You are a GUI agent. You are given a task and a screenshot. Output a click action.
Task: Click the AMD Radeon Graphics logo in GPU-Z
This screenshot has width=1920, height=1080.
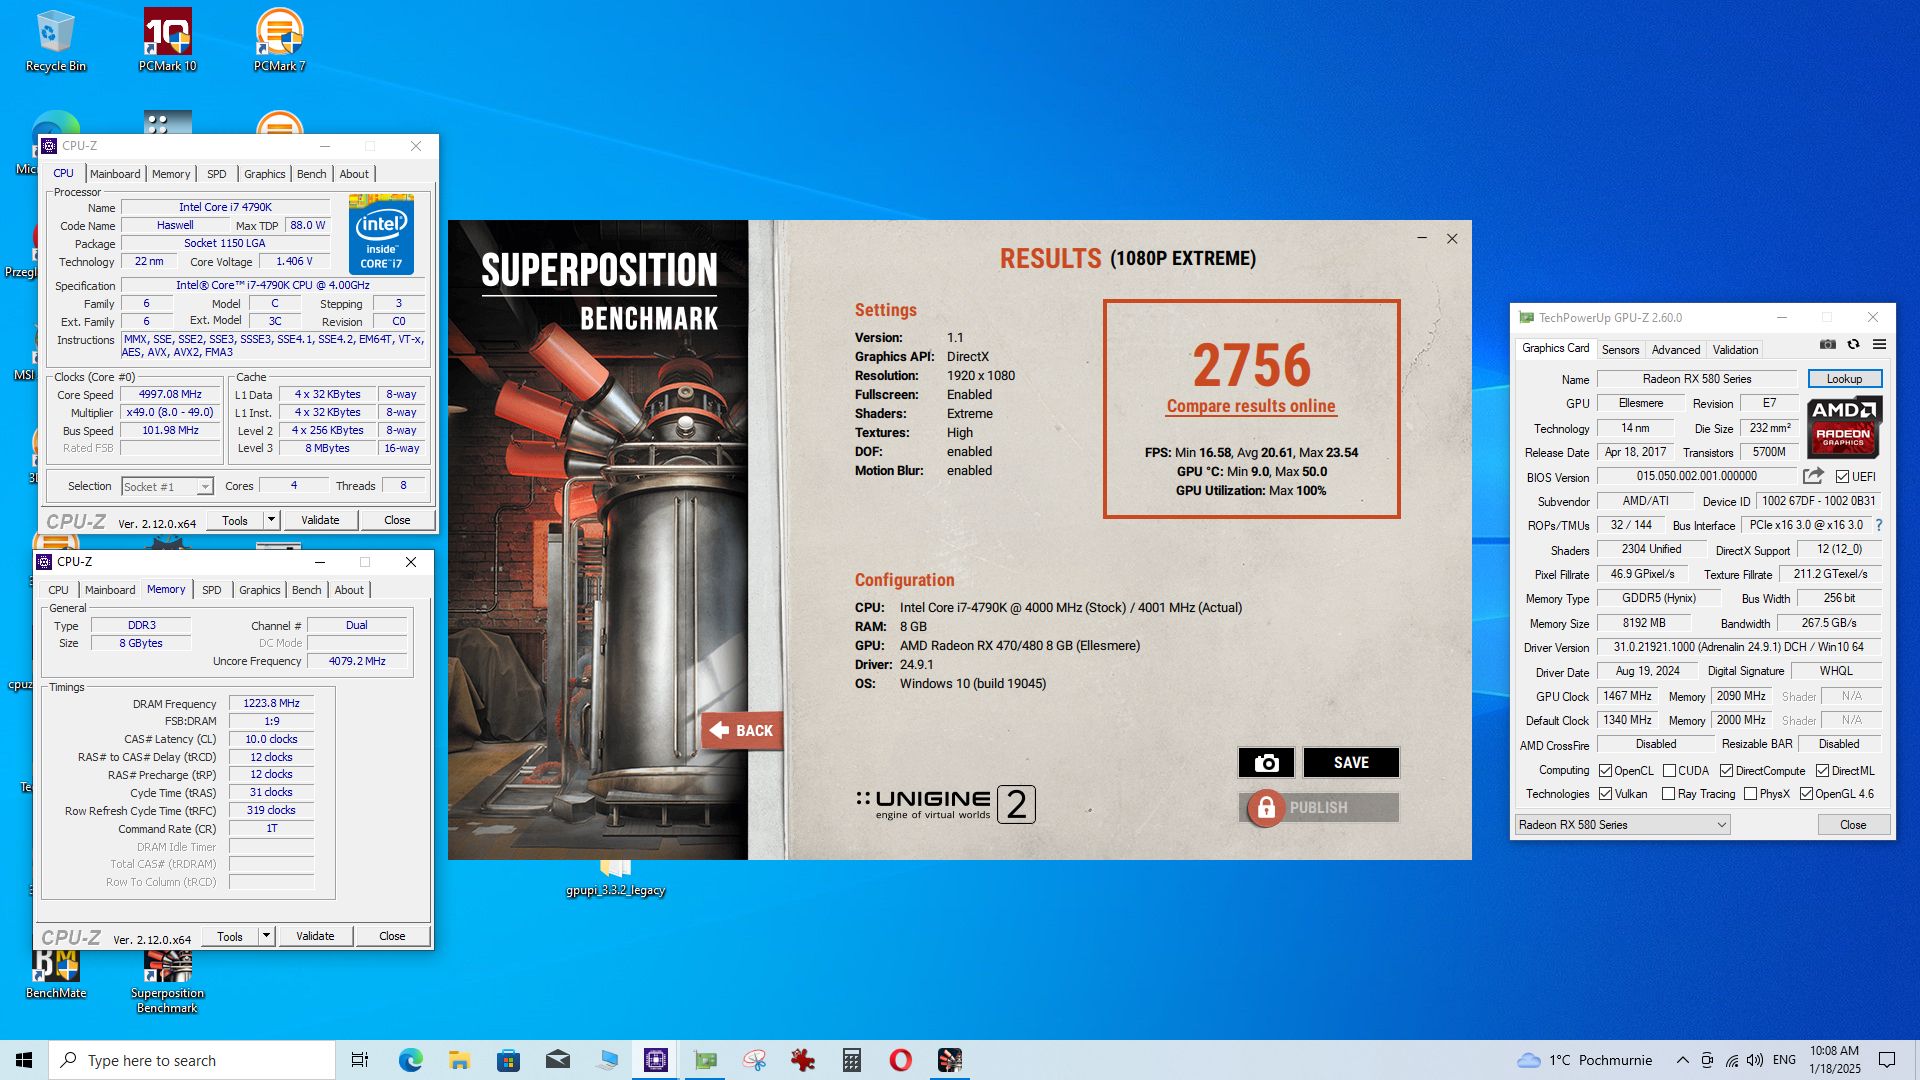pos(1844,427)
